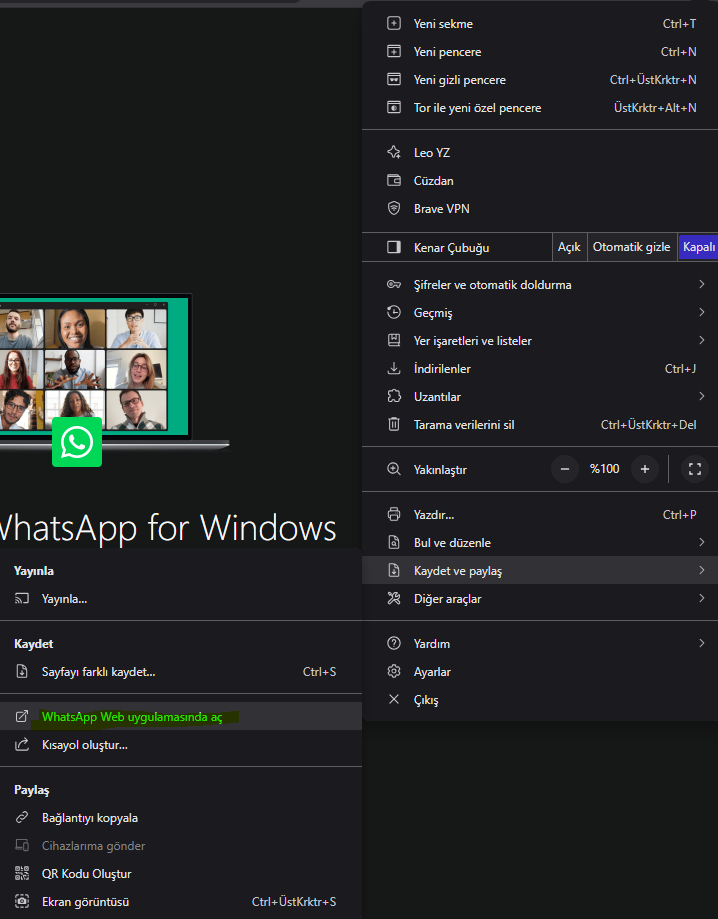The image size is (718, 919).
Task: Decrease zoom with the minus button
Action: [x=565, y=469]
